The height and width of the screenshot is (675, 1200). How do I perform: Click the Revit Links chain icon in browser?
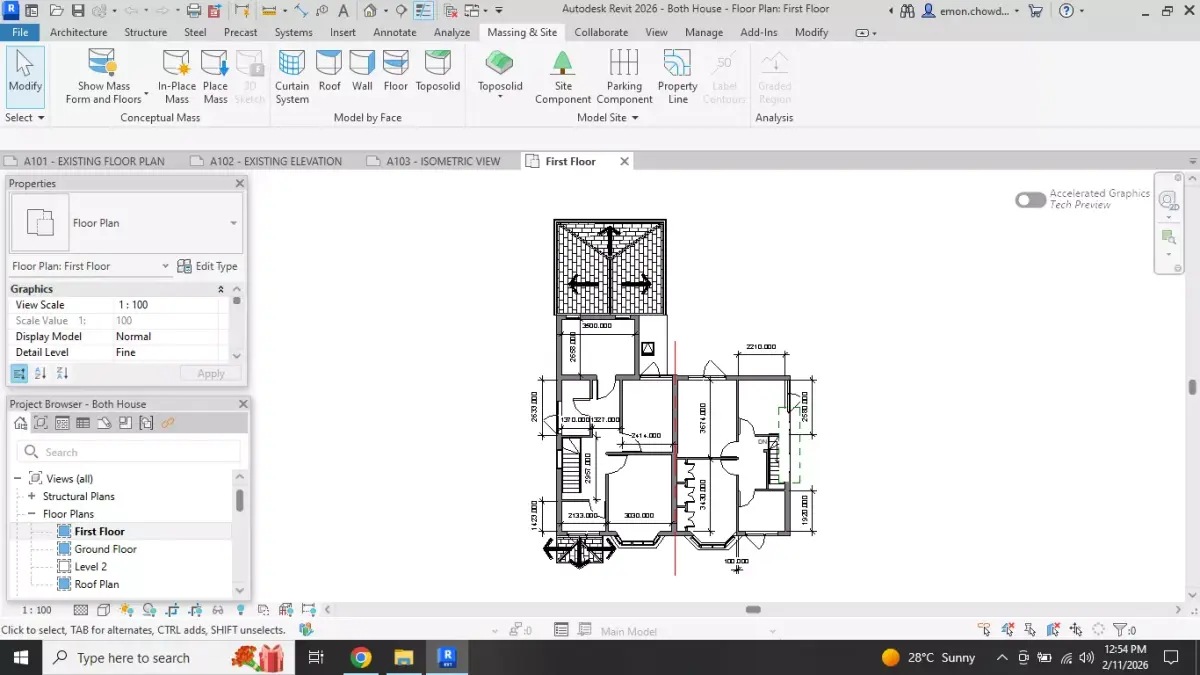167,423
